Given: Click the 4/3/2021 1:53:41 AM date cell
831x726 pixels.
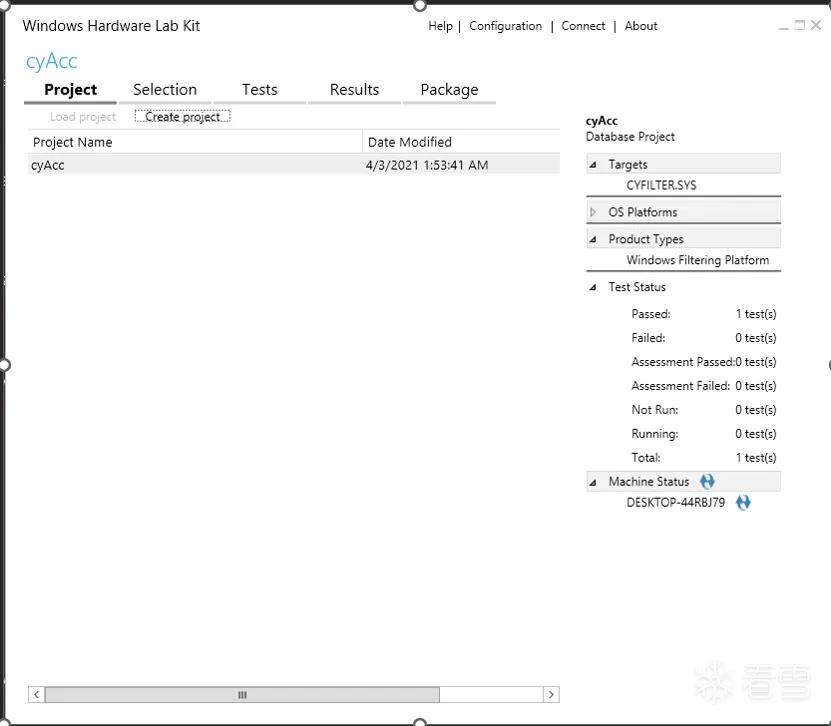Looking at the screenshot, I should tap(427, 165).
